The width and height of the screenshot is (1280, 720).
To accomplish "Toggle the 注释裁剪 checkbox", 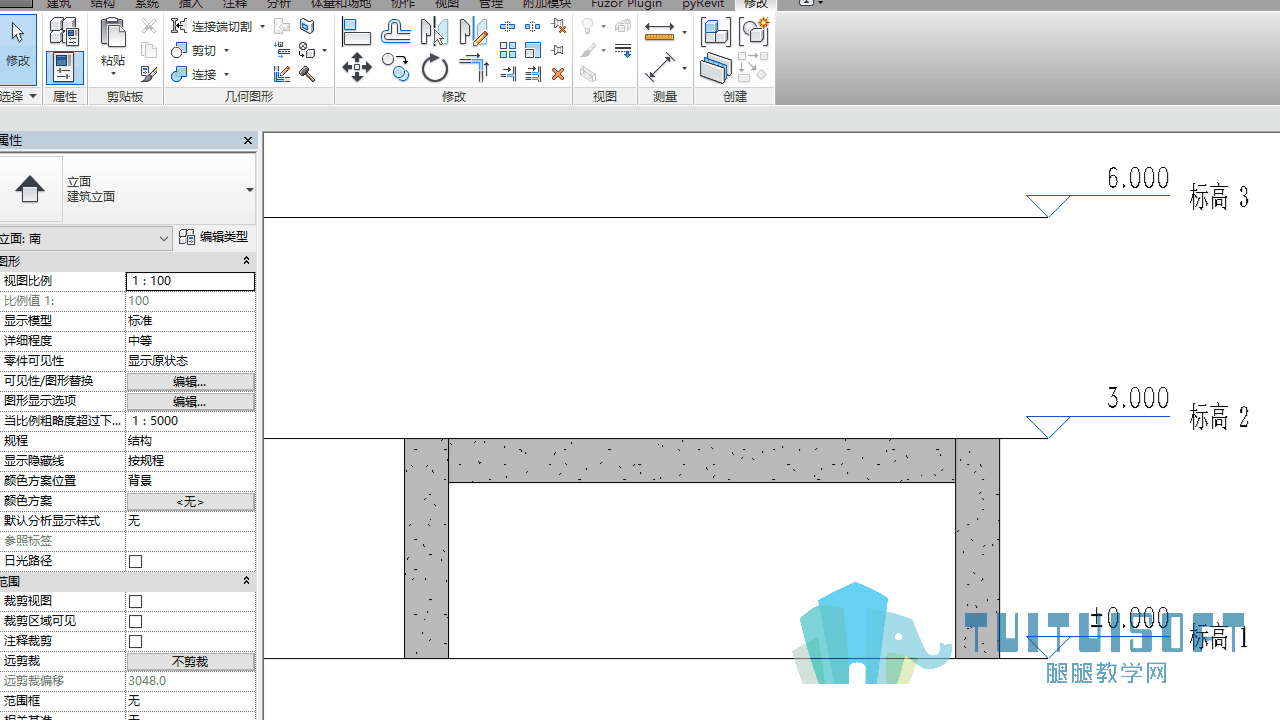I will pos(136,641).
